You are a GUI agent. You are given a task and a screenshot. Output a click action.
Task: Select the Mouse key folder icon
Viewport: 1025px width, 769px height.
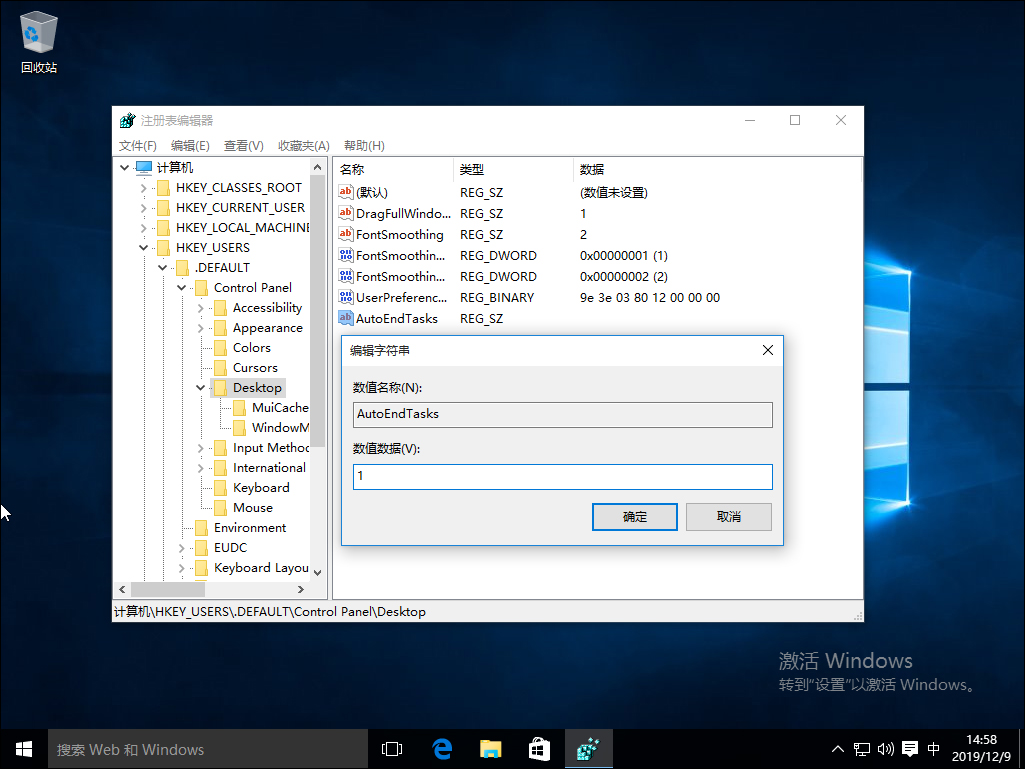[219, 507]
